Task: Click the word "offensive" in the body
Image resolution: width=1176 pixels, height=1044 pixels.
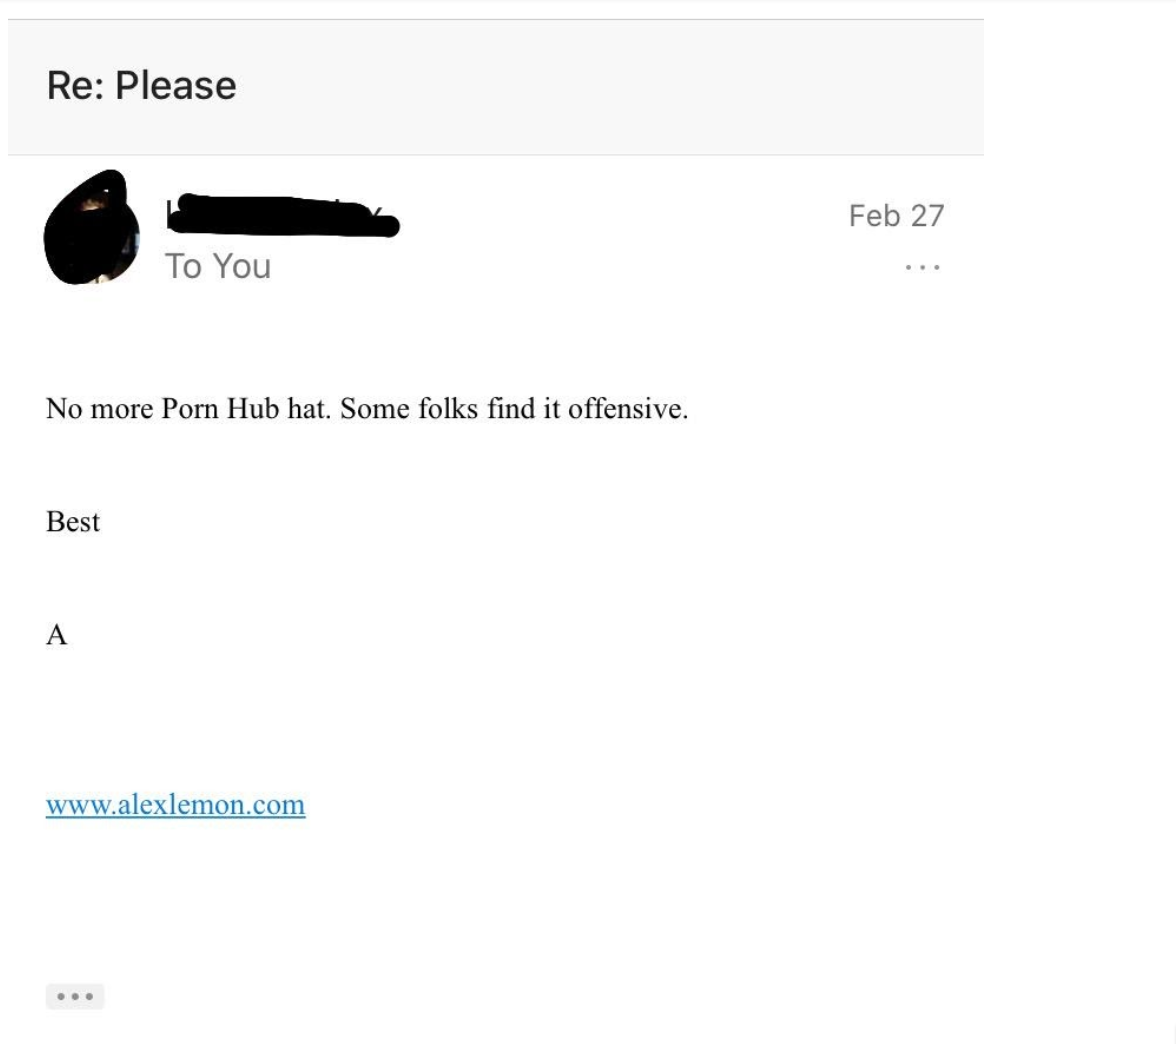Action: pos(627,410)
